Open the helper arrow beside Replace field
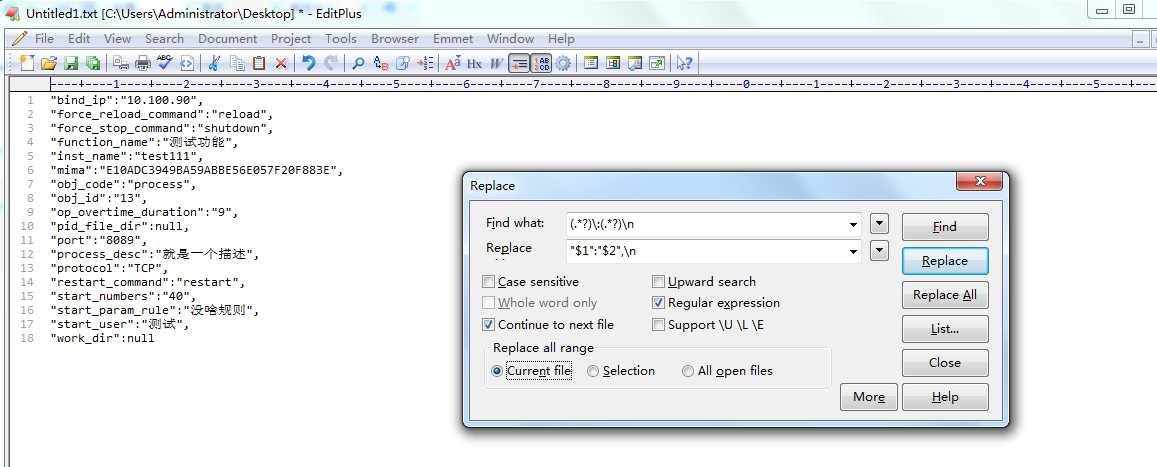Screen dimensions: 1157x467 point(879,251)
